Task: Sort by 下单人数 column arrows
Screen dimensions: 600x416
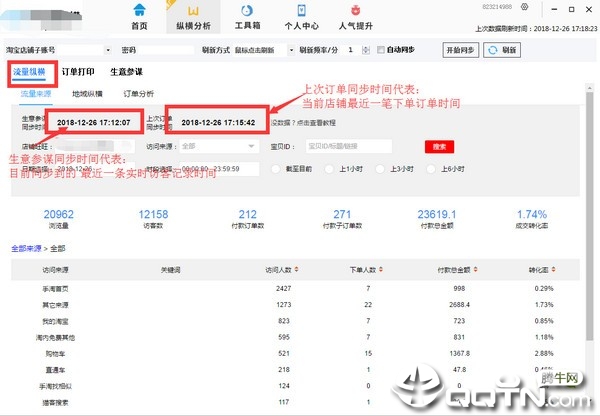Action: click(x=381, y=270)
